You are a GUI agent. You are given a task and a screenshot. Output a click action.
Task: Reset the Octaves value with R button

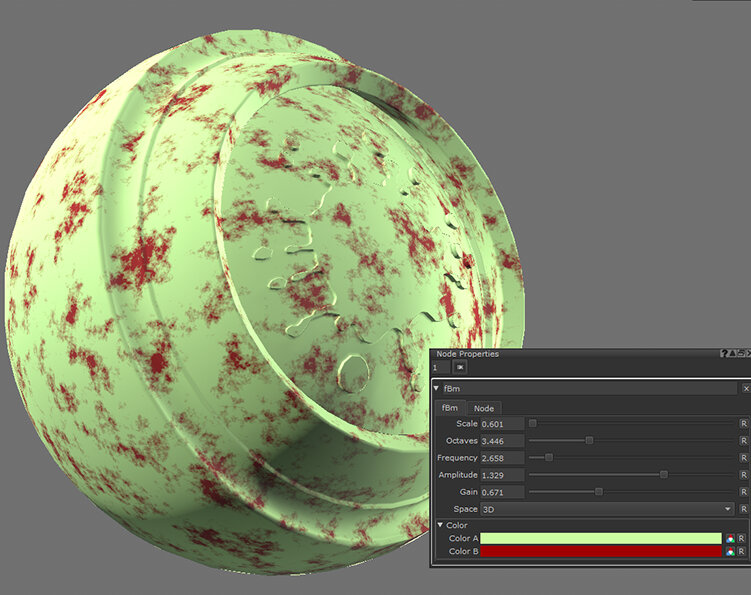743,441
